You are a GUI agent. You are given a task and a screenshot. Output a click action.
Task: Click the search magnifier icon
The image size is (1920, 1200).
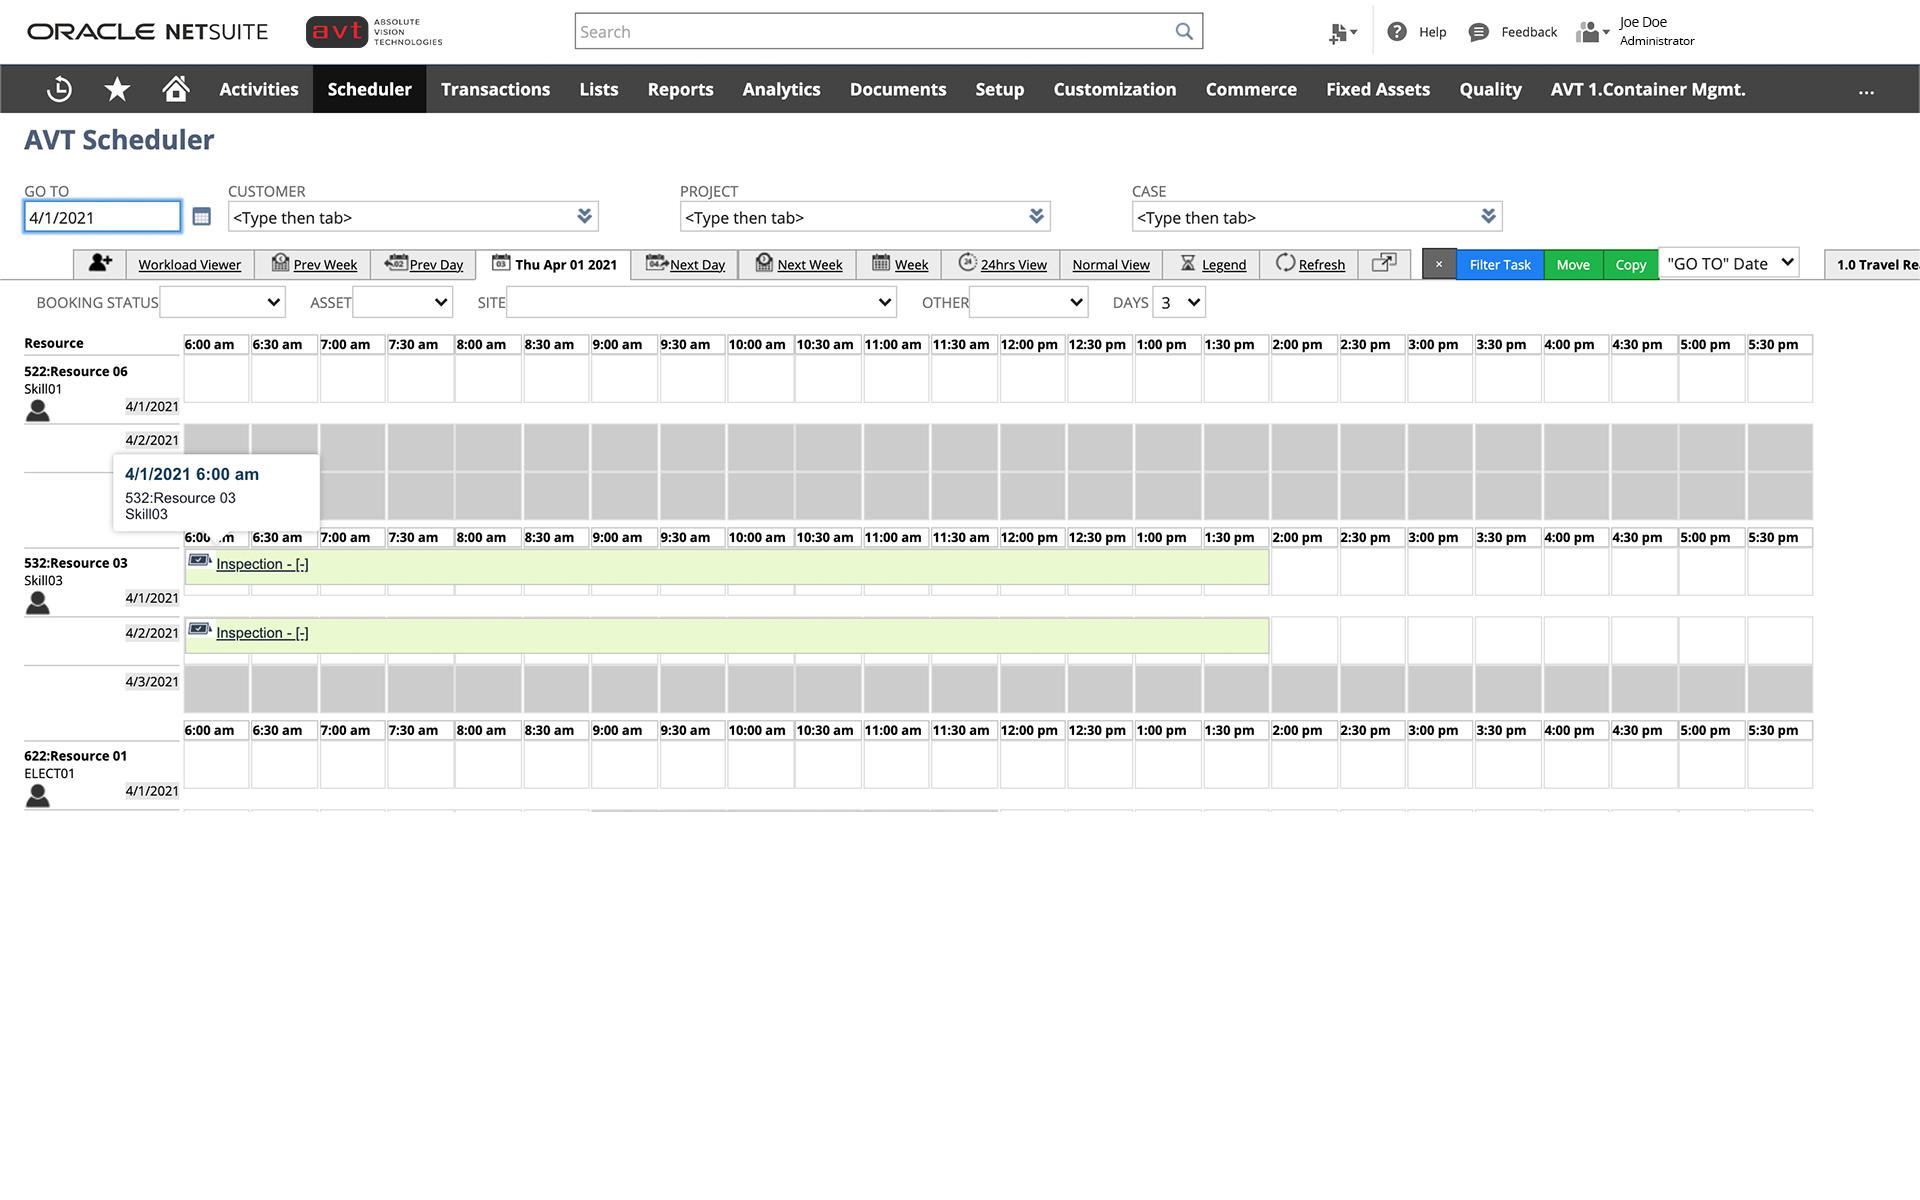pos(1184,31)
